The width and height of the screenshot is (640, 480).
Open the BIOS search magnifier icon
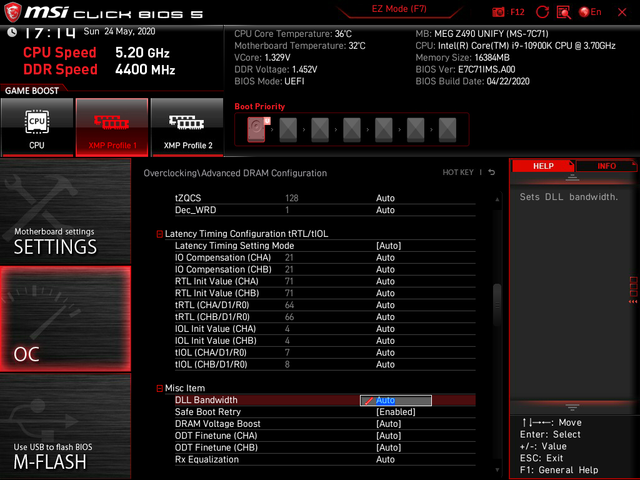pyautogui.click(x=564, y=12)
